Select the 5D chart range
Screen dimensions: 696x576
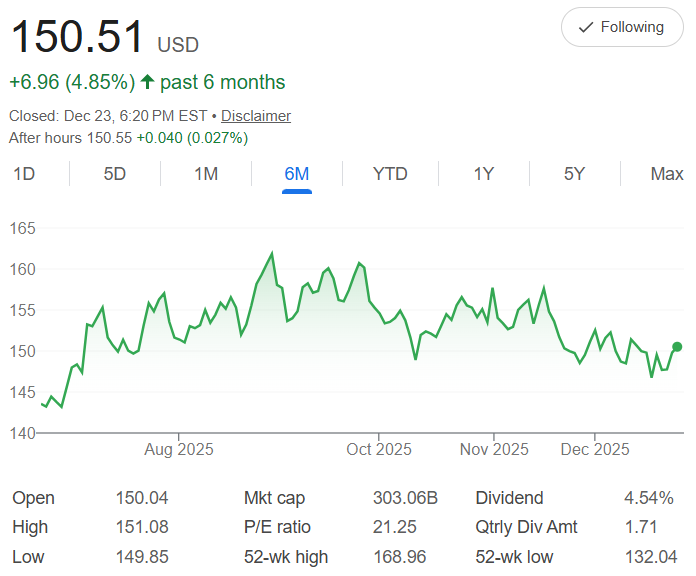115,174
